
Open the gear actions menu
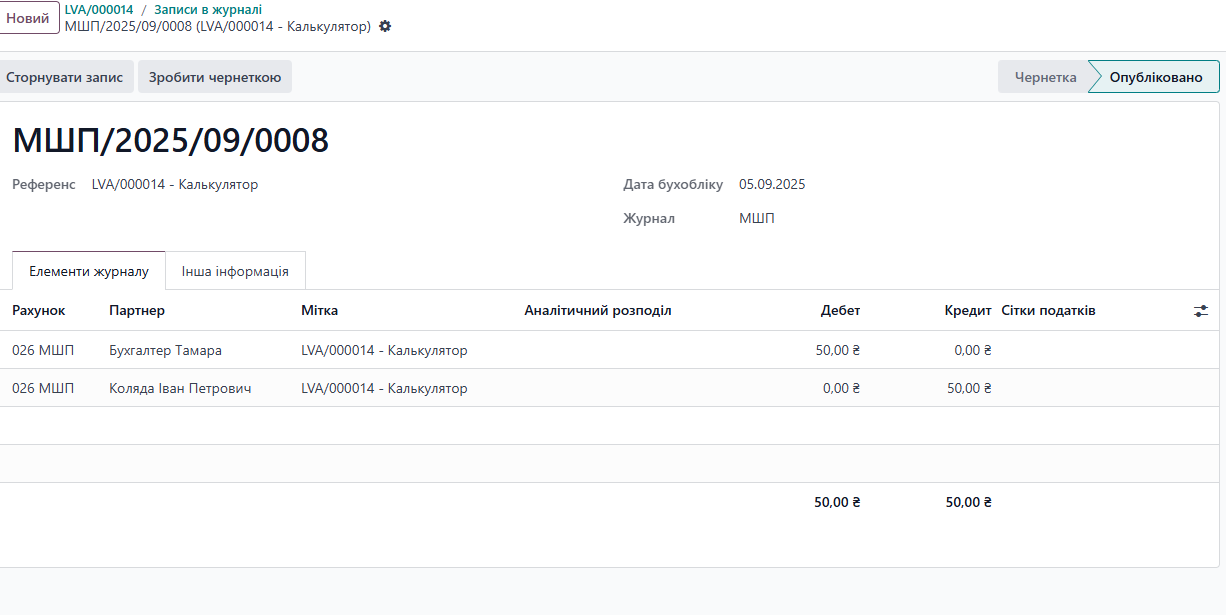[x=385, y=27]
